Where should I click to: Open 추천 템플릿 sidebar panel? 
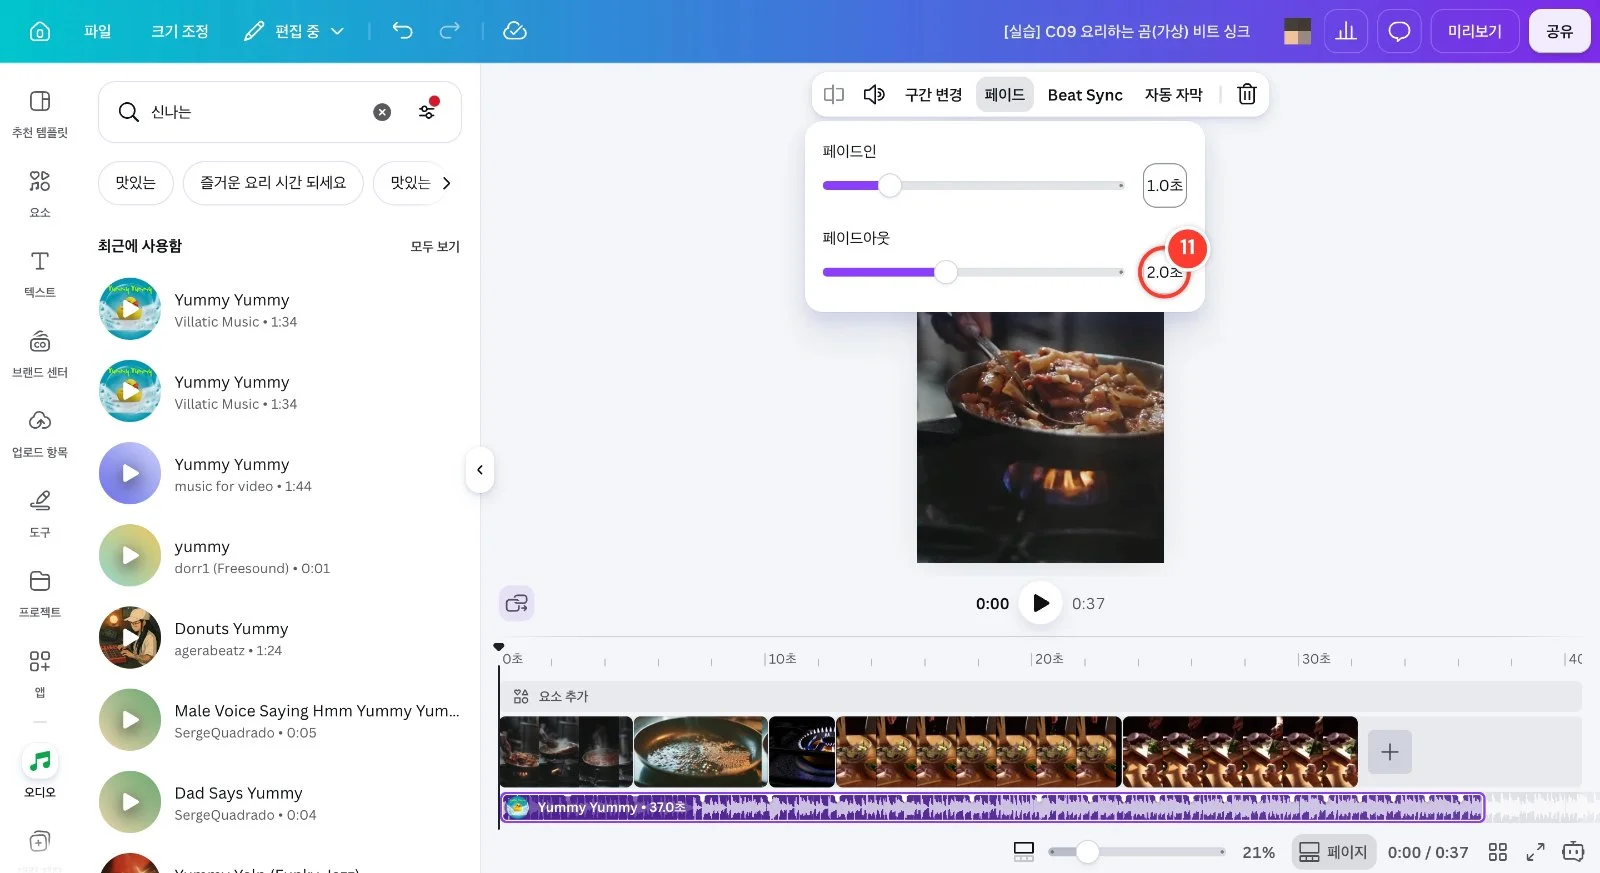40,114
